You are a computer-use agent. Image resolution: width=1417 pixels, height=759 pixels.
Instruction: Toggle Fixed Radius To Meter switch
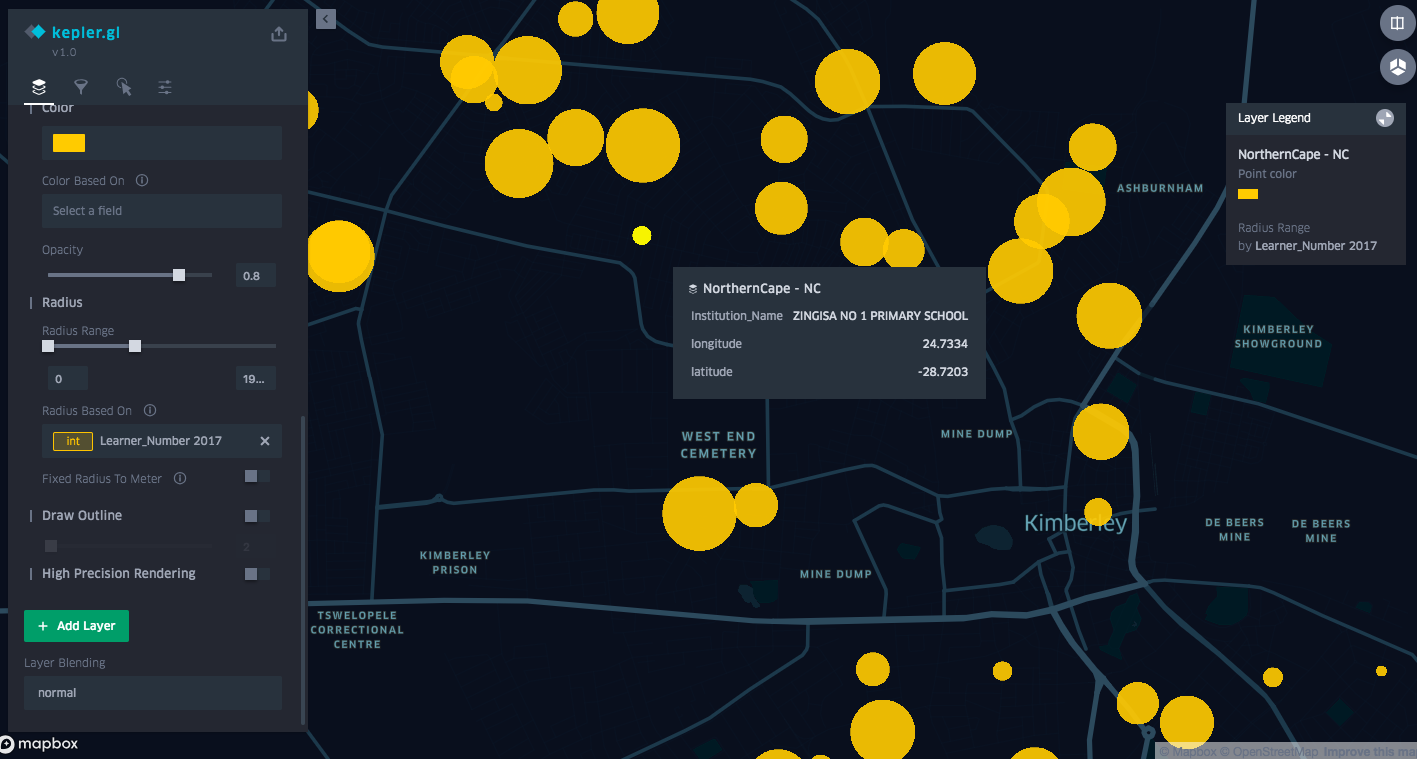click(x=257, y=476)
